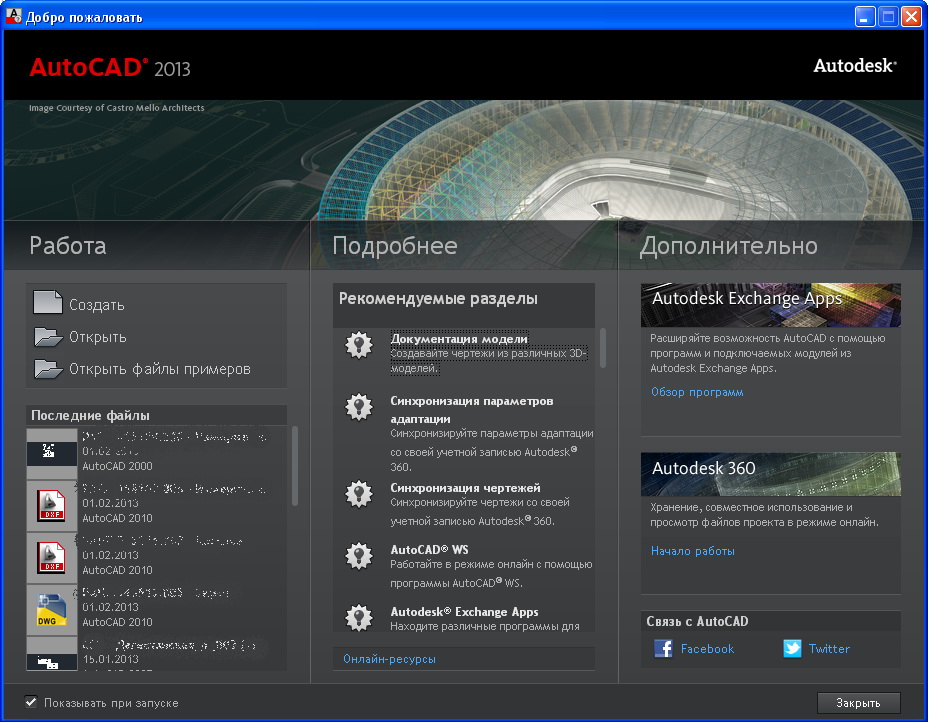The height and width of the screenshot is (722, 929).
Task: Click the recent files list scrollbar
Action: point(294,467)
